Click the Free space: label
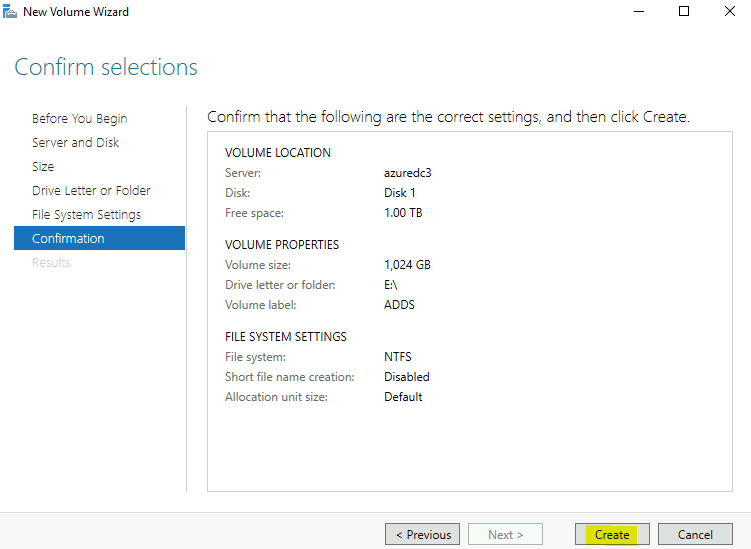Image resolution: width=751 pixels, height=549 pixels. click(254, 213)
